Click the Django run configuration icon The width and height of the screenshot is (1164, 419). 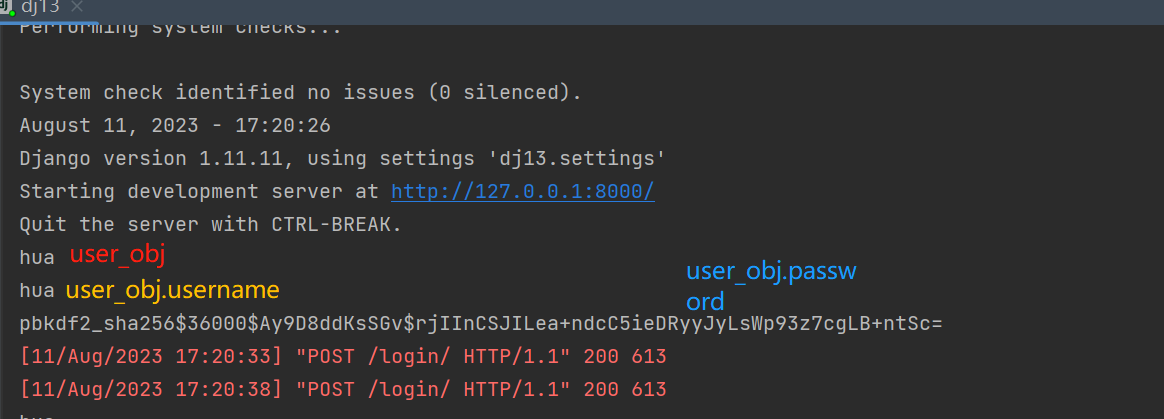coord(7,6)
